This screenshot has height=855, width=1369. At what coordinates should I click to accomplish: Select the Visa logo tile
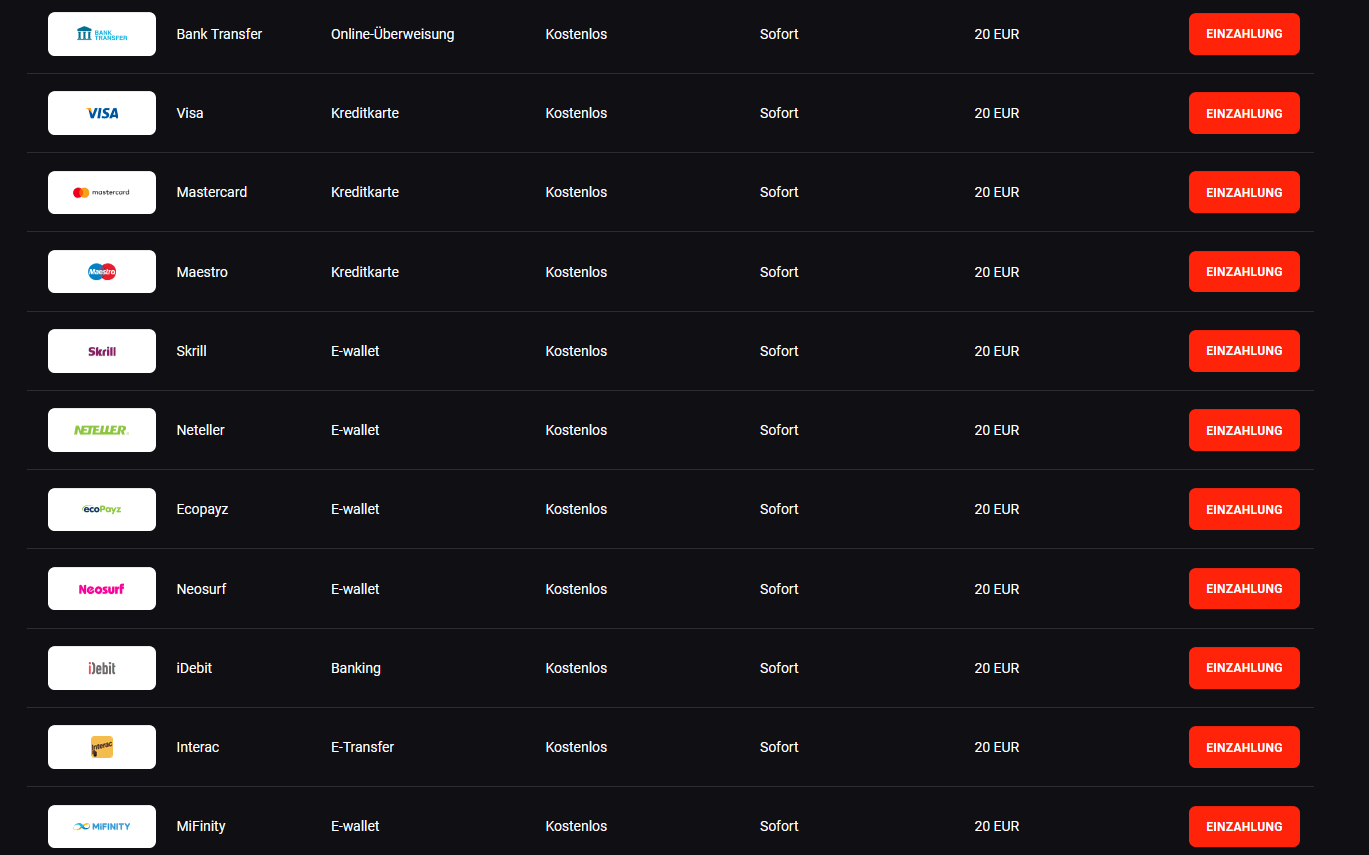(x=102, y=113)
